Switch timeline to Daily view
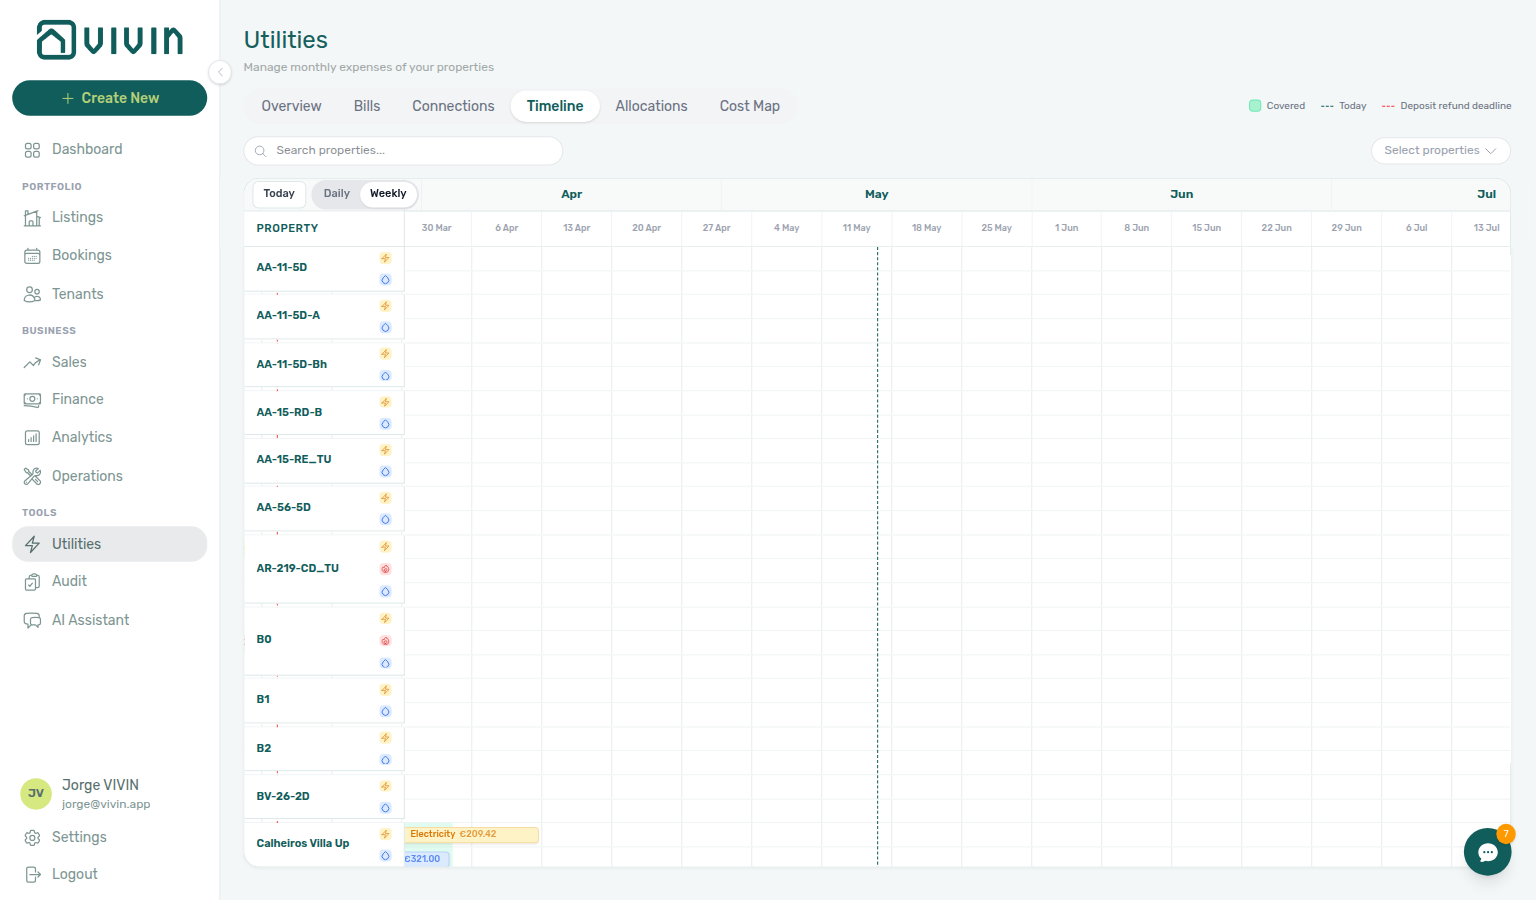Image resolution: width=1536 pixels, height=900 pixels. (337, 194)
